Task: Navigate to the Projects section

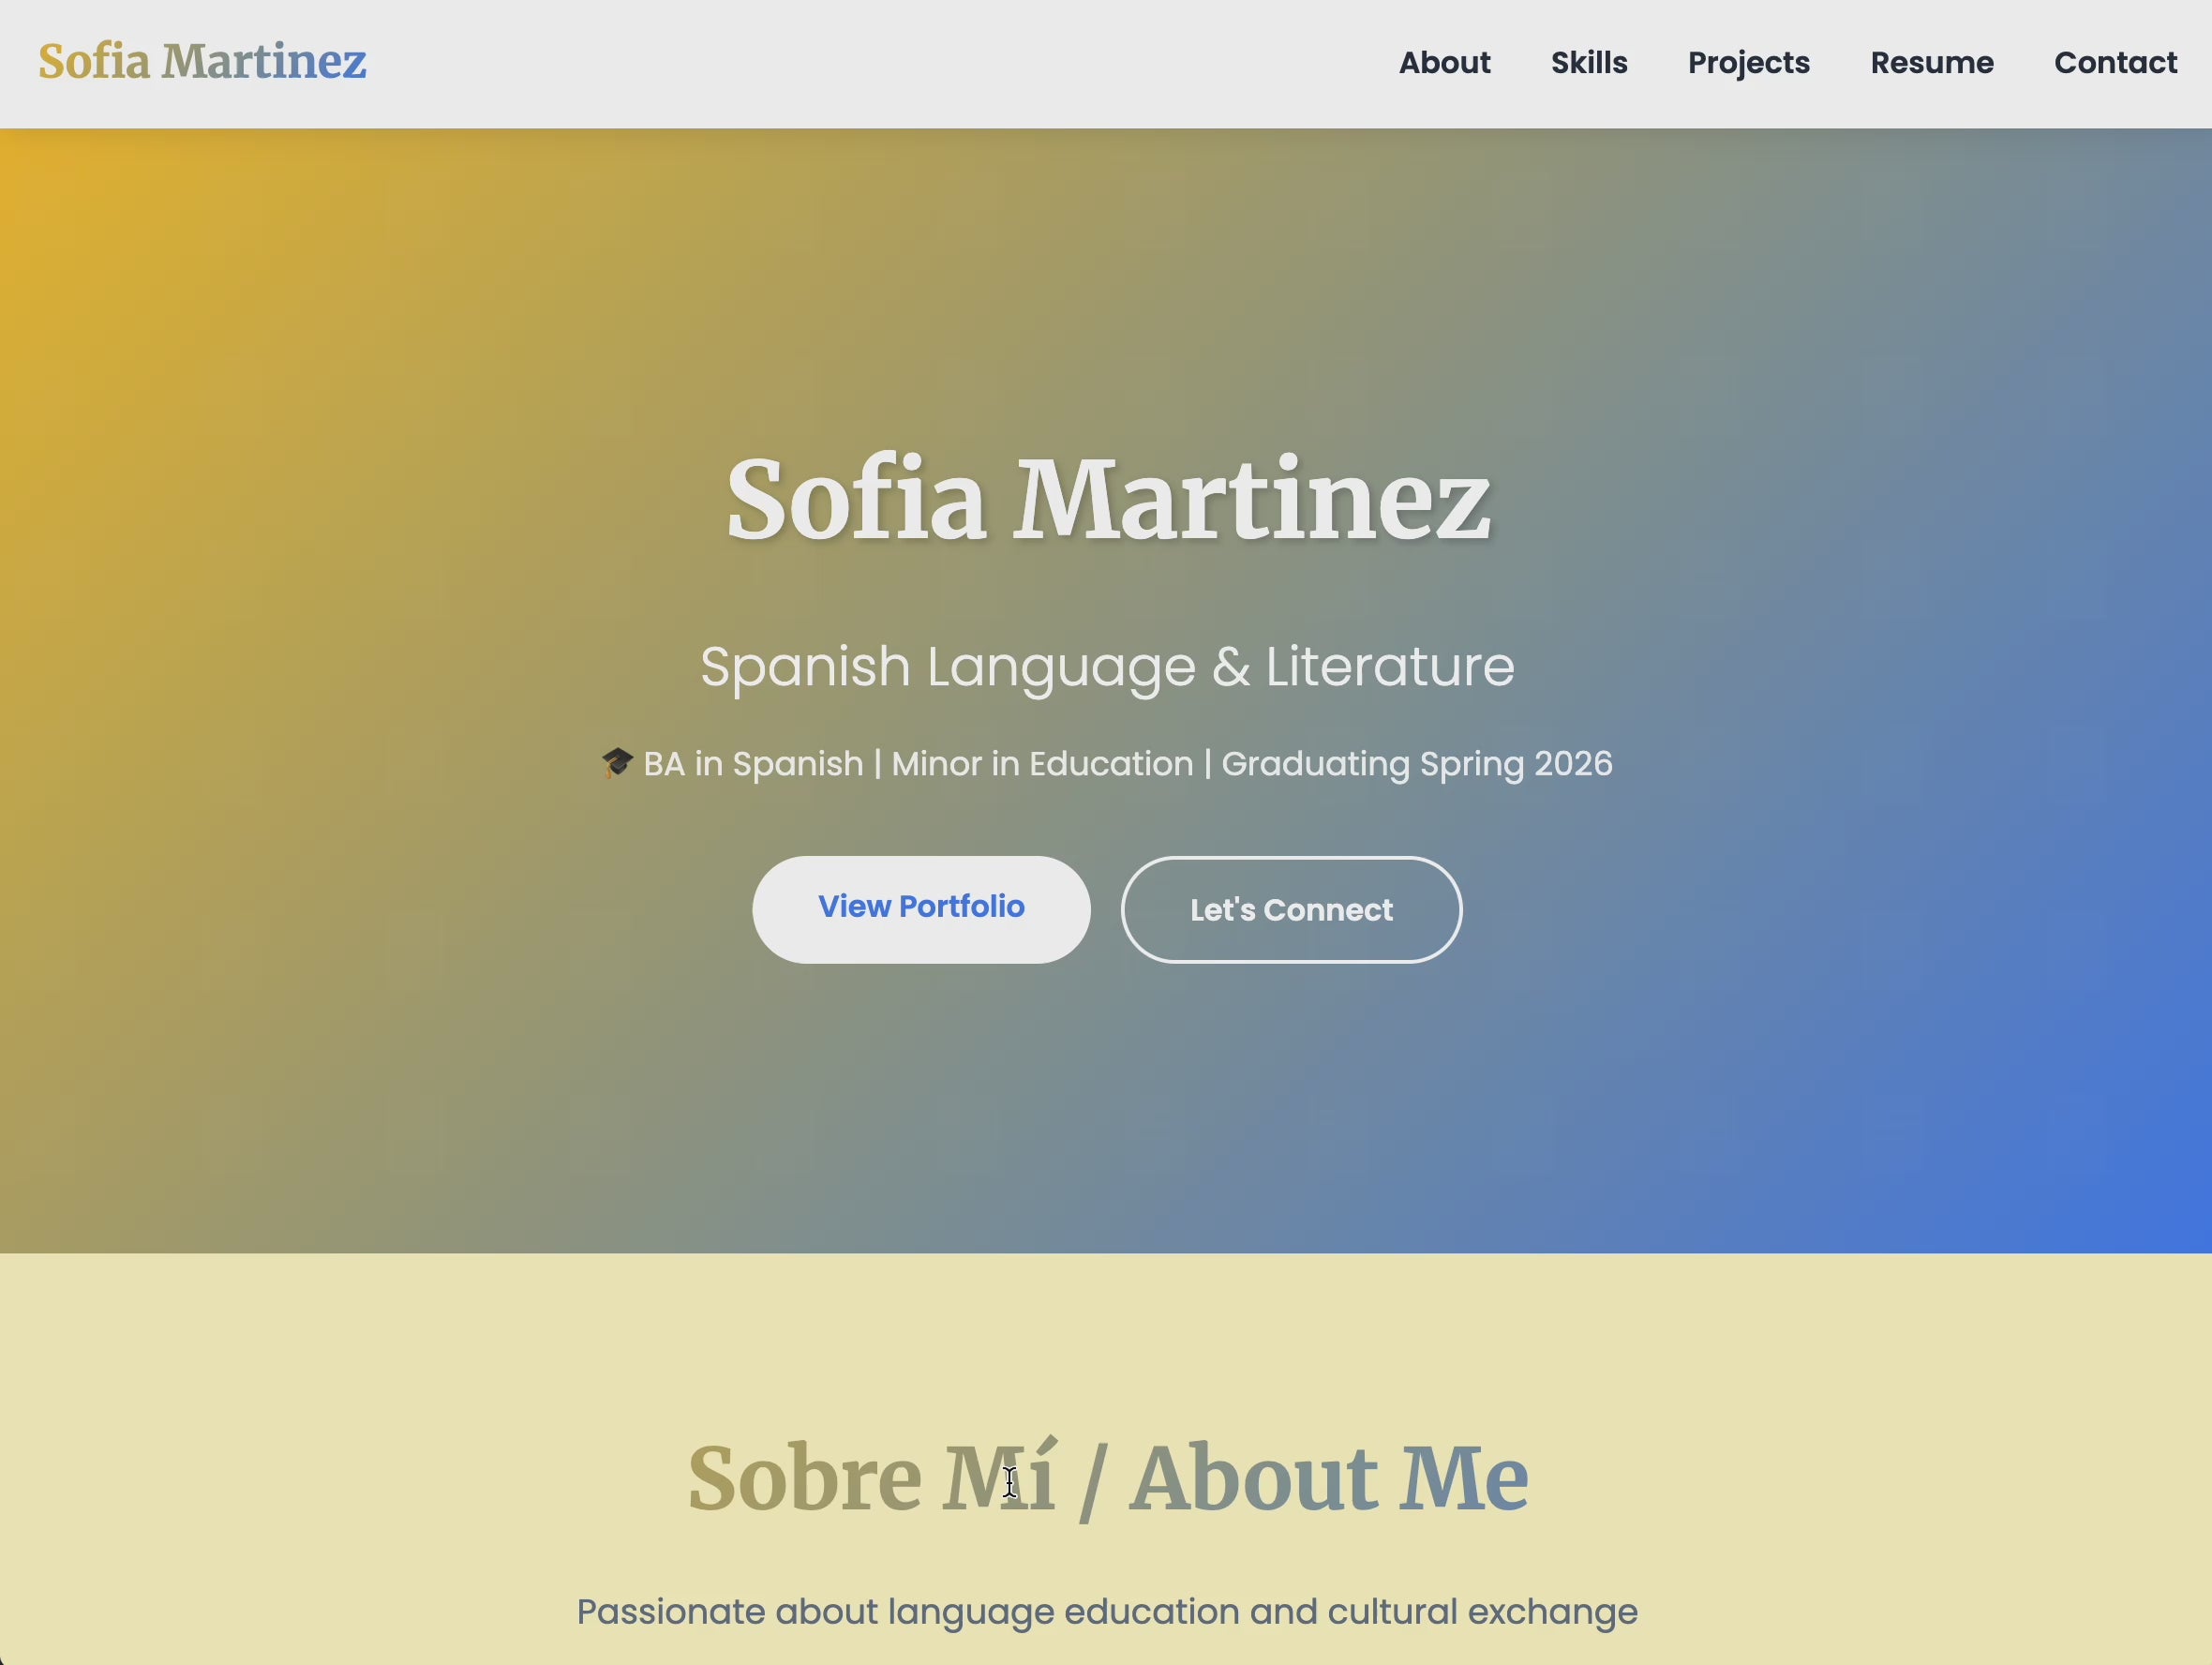Action: pos(1748,62)
